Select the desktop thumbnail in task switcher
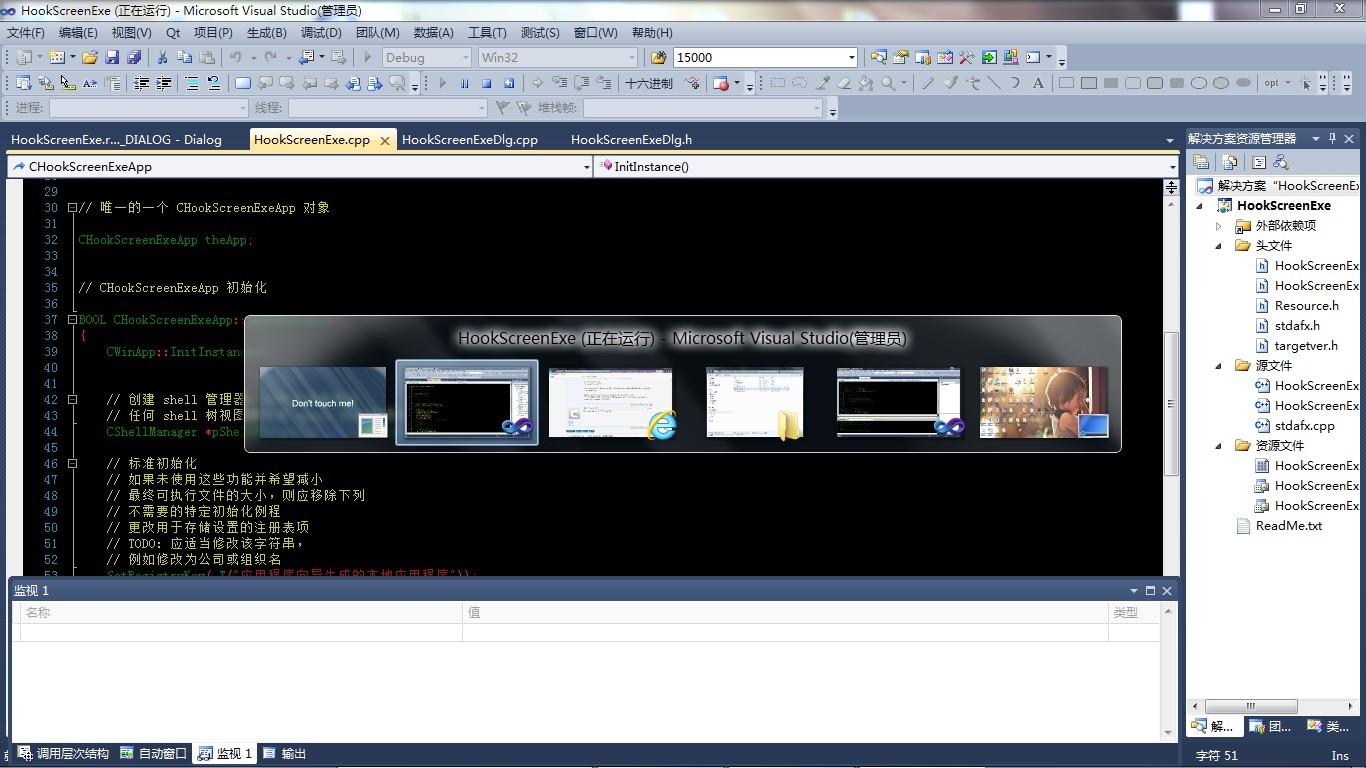The image size is (1366, 768). (x=1044, y=402)
